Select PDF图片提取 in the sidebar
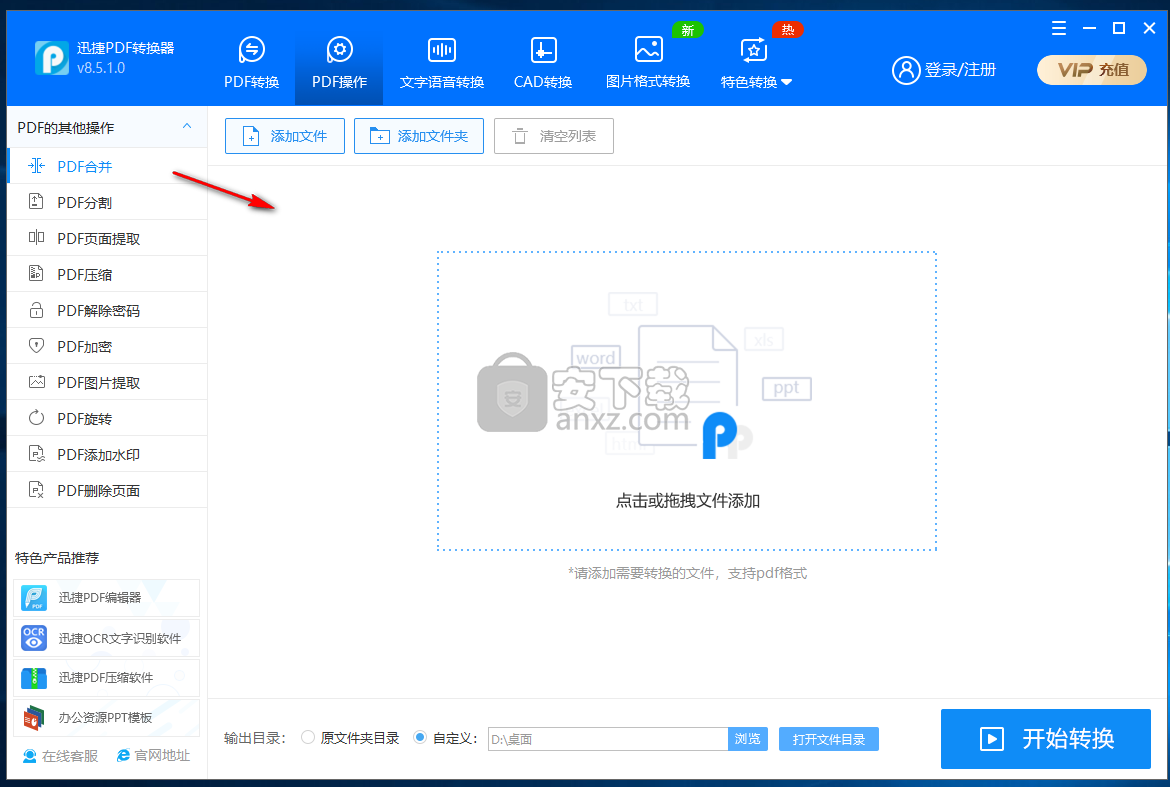1170x787 pixels. coord(107,382)
